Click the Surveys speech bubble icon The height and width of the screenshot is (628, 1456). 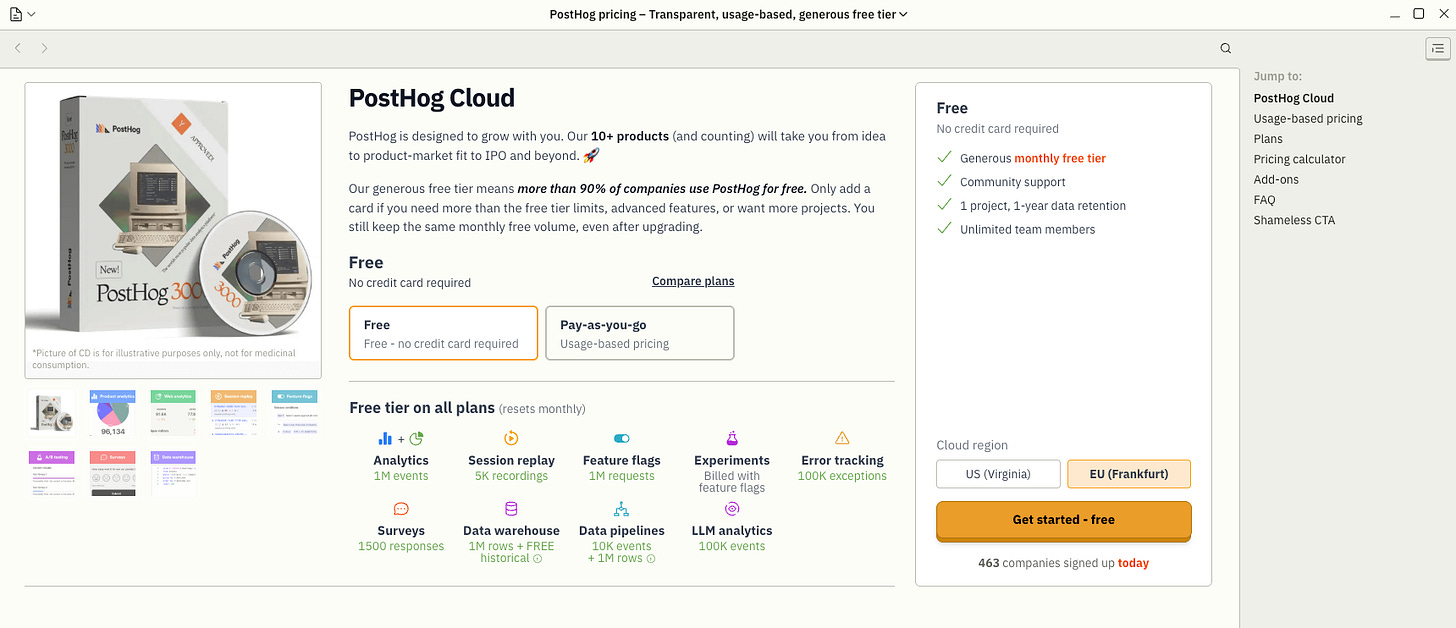tap(401, 509)
